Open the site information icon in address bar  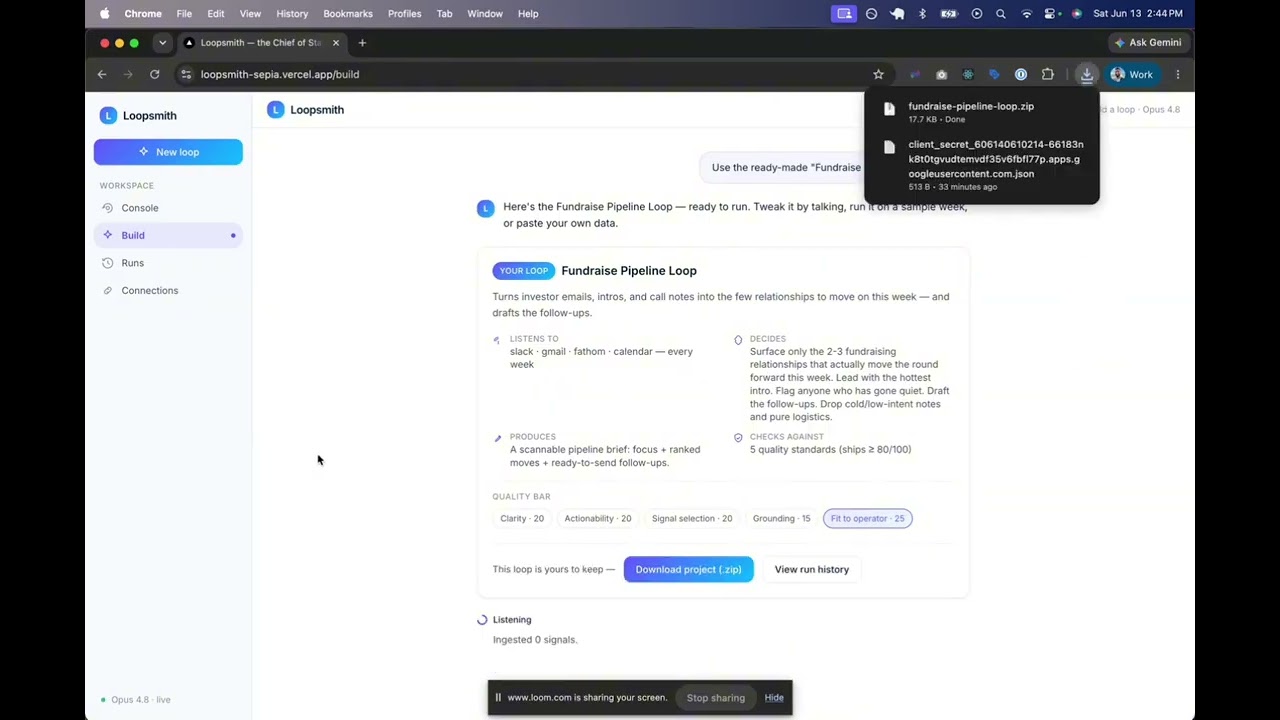[185, 74]
